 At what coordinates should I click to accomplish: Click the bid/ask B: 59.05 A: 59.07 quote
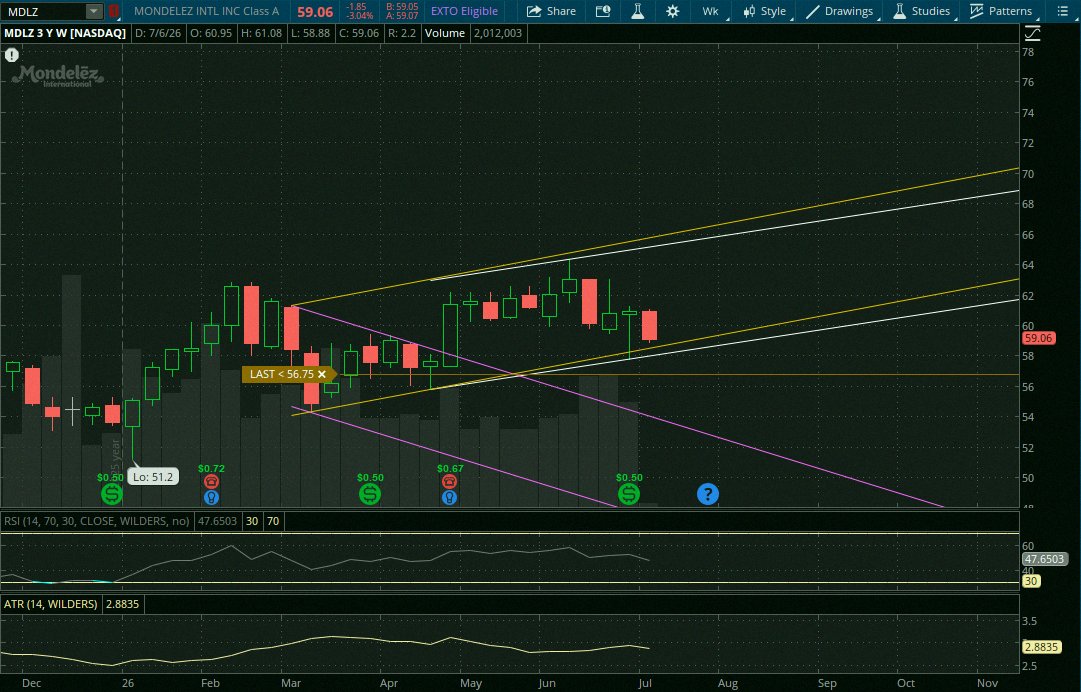click(x=402, y=11)
